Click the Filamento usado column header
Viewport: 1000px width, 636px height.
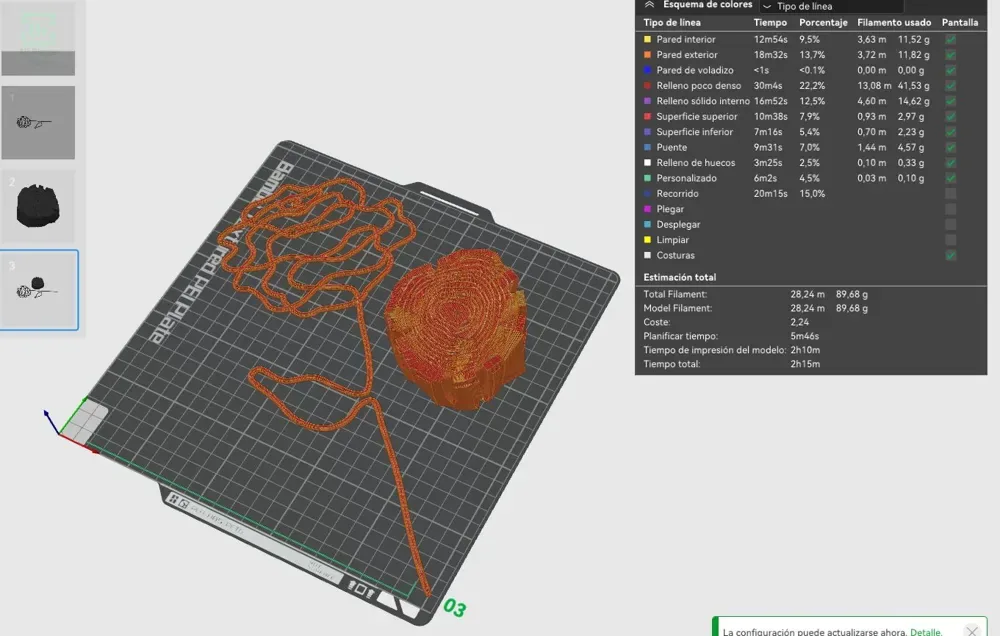(894, 22)
